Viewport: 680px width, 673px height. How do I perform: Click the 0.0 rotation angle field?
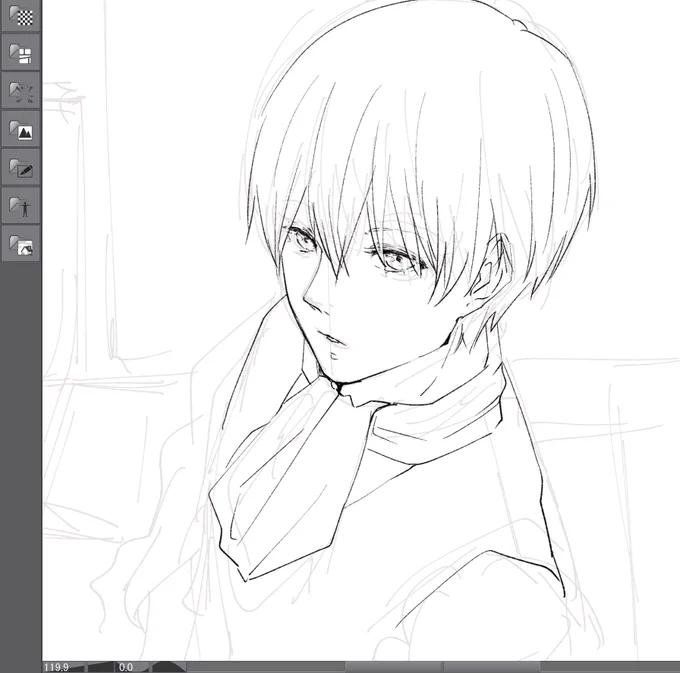click(126, 667)
